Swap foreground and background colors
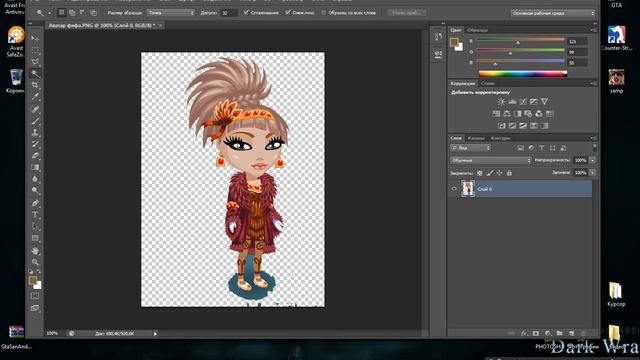The width and height of the screenshot is (640, 360). pos(39,271)
